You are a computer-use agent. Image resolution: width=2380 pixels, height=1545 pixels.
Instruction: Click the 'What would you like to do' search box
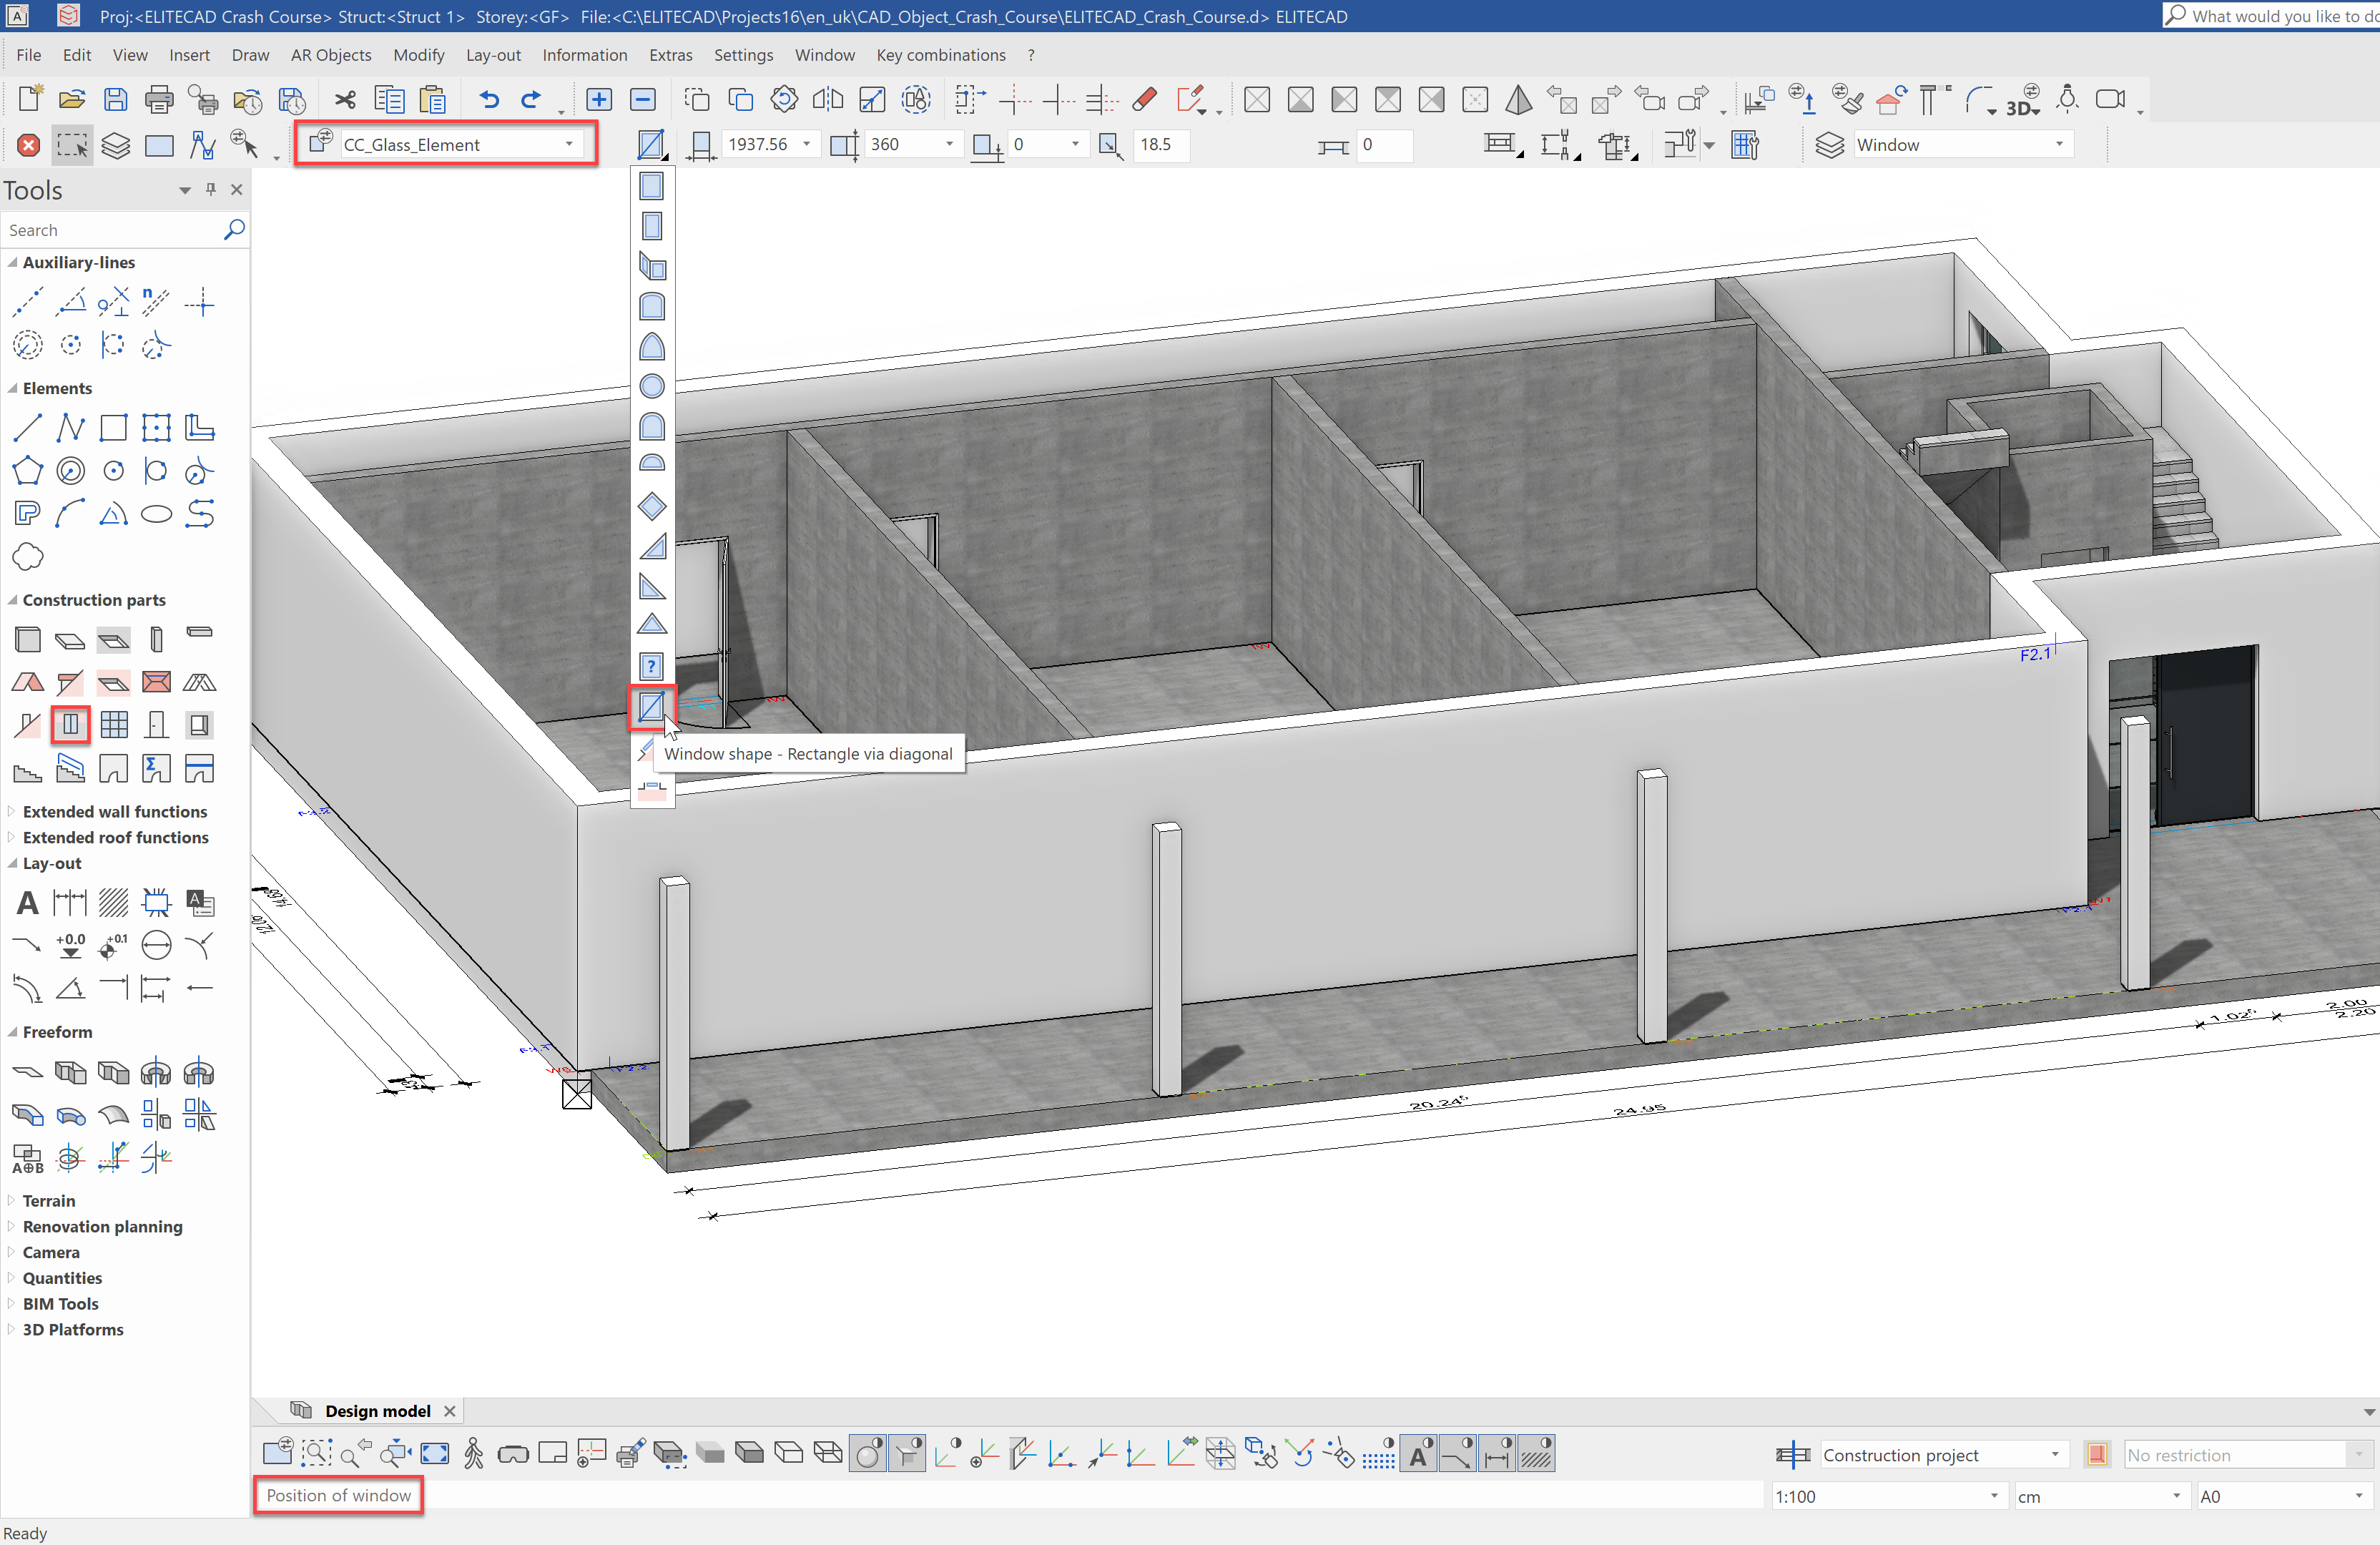click(2271, 16)
